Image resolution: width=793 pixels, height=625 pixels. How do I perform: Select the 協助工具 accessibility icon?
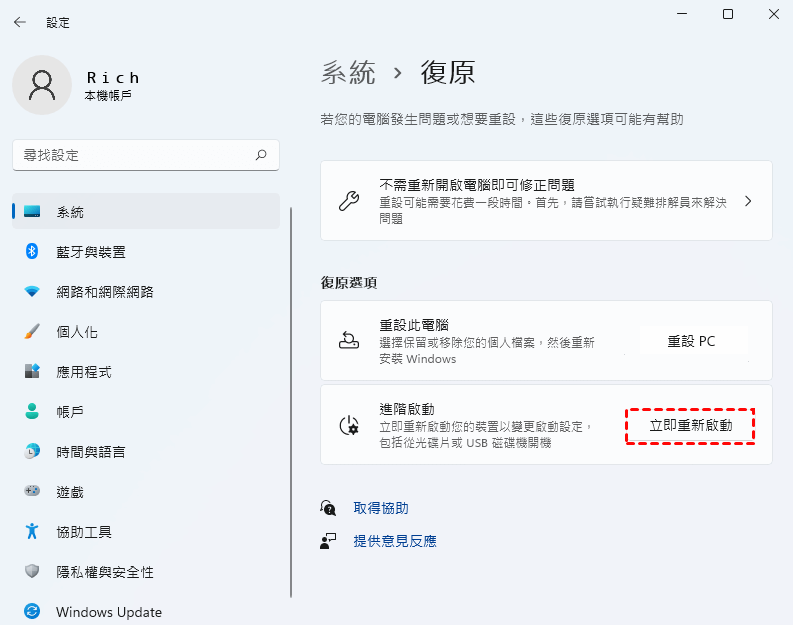click(x=32, y=531)
